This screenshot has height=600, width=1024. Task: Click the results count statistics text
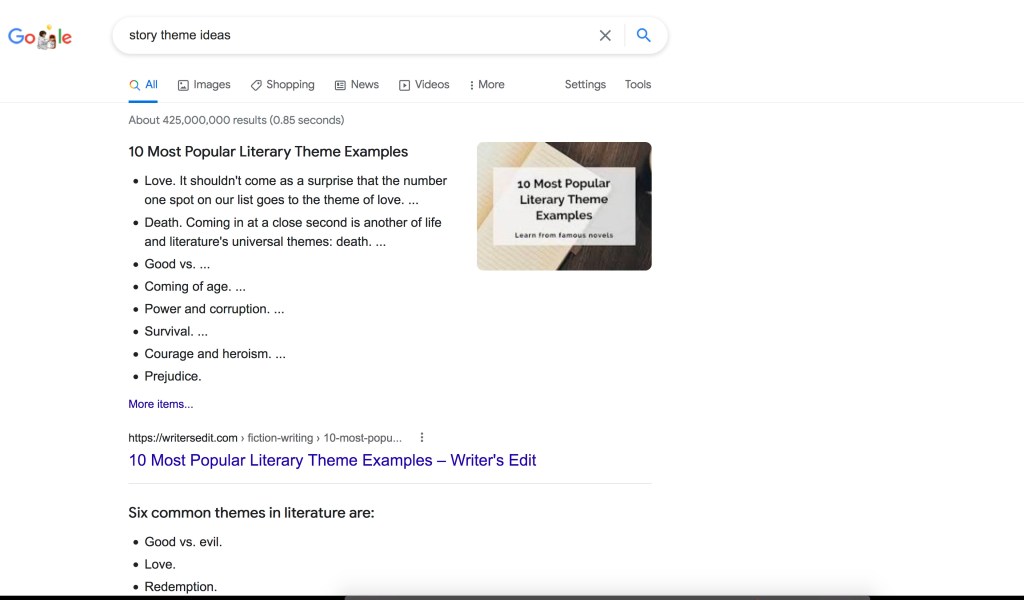click(x=236, y=120)
